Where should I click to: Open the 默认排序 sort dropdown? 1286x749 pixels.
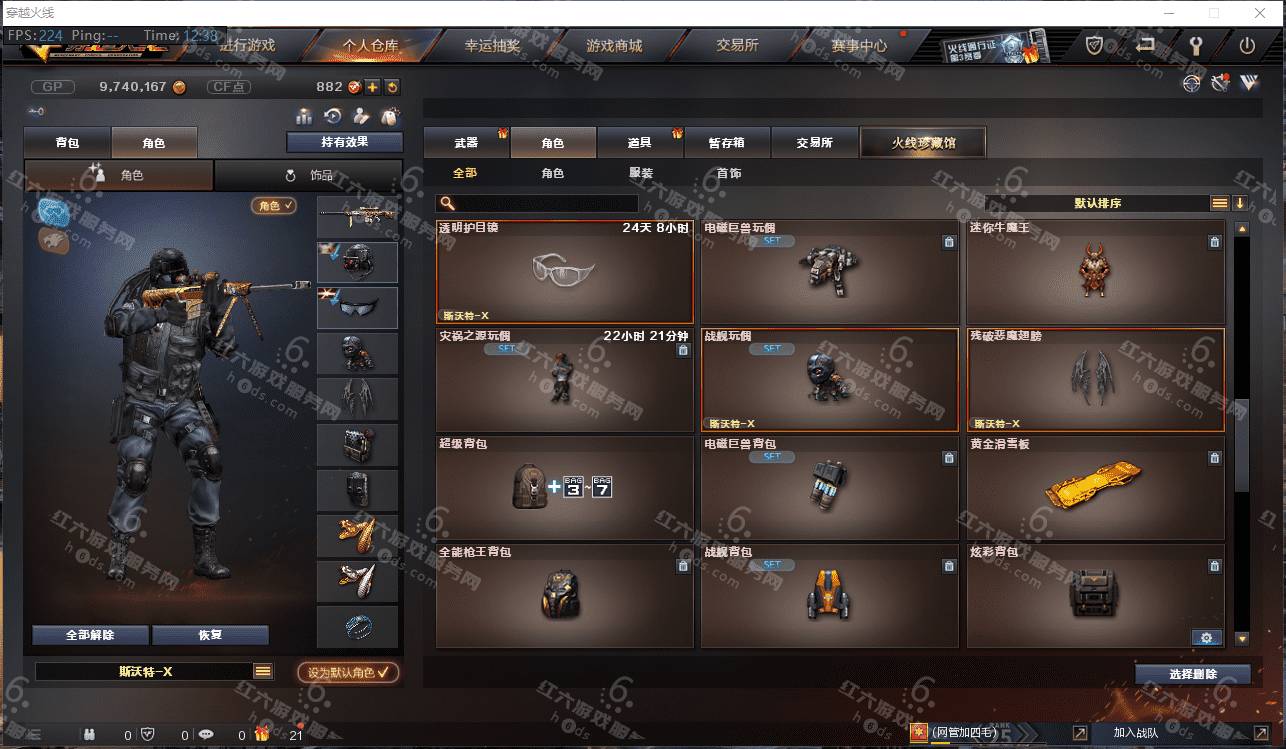click(1098, 203)
